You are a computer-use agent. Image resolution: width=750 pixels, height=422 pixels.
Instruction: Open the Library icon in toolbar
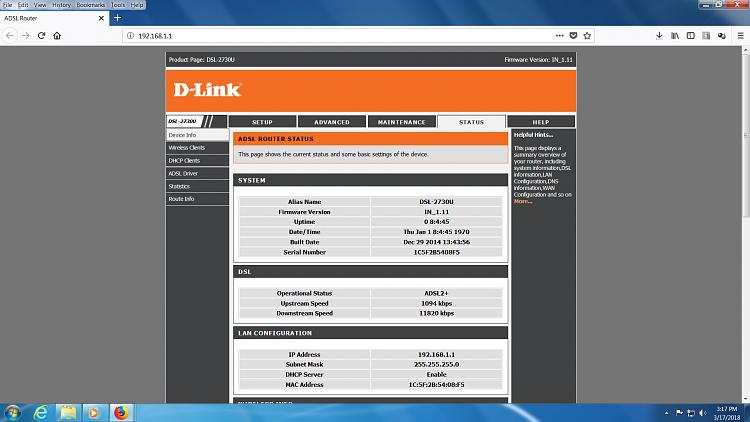point(675,36)
